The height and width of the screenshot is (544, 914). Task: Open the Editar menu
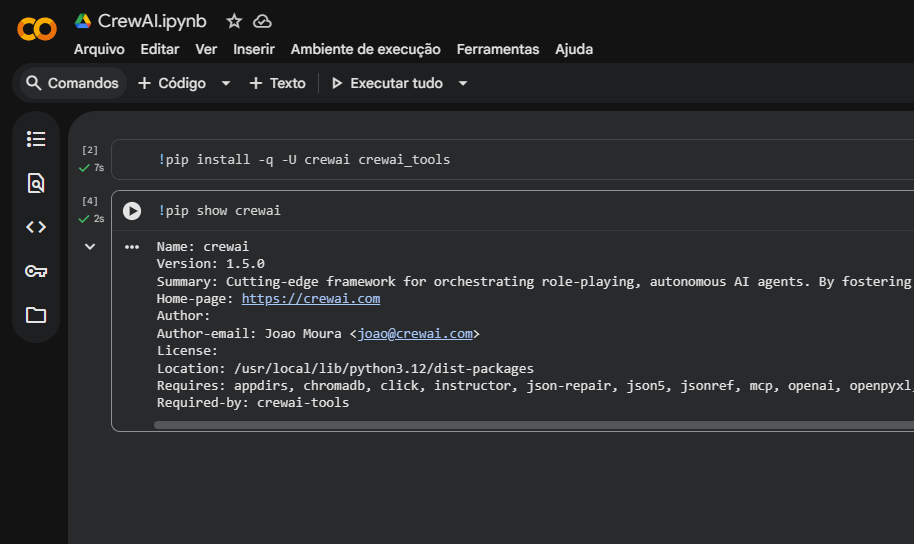160,50
